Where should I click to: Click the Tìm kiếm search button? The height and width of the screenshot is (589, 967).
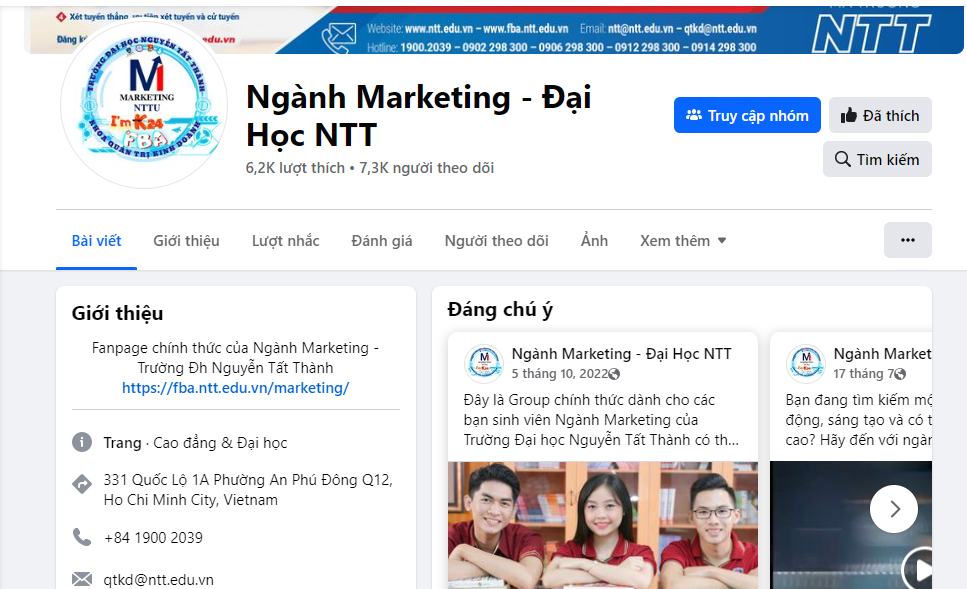(877, 159)
